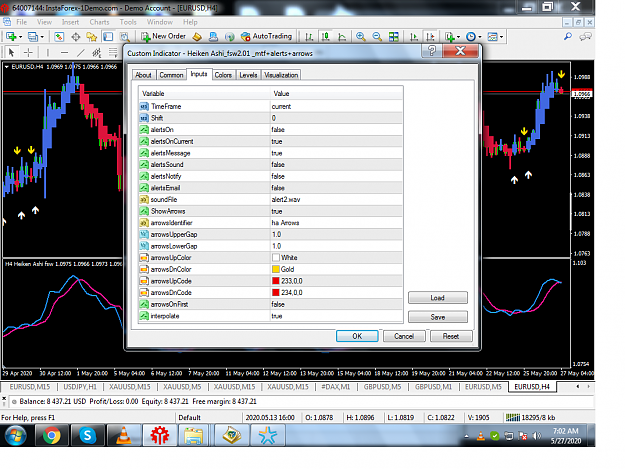Select the vertical line drawing tool
The image size is (625, 469).
[48, 52]
